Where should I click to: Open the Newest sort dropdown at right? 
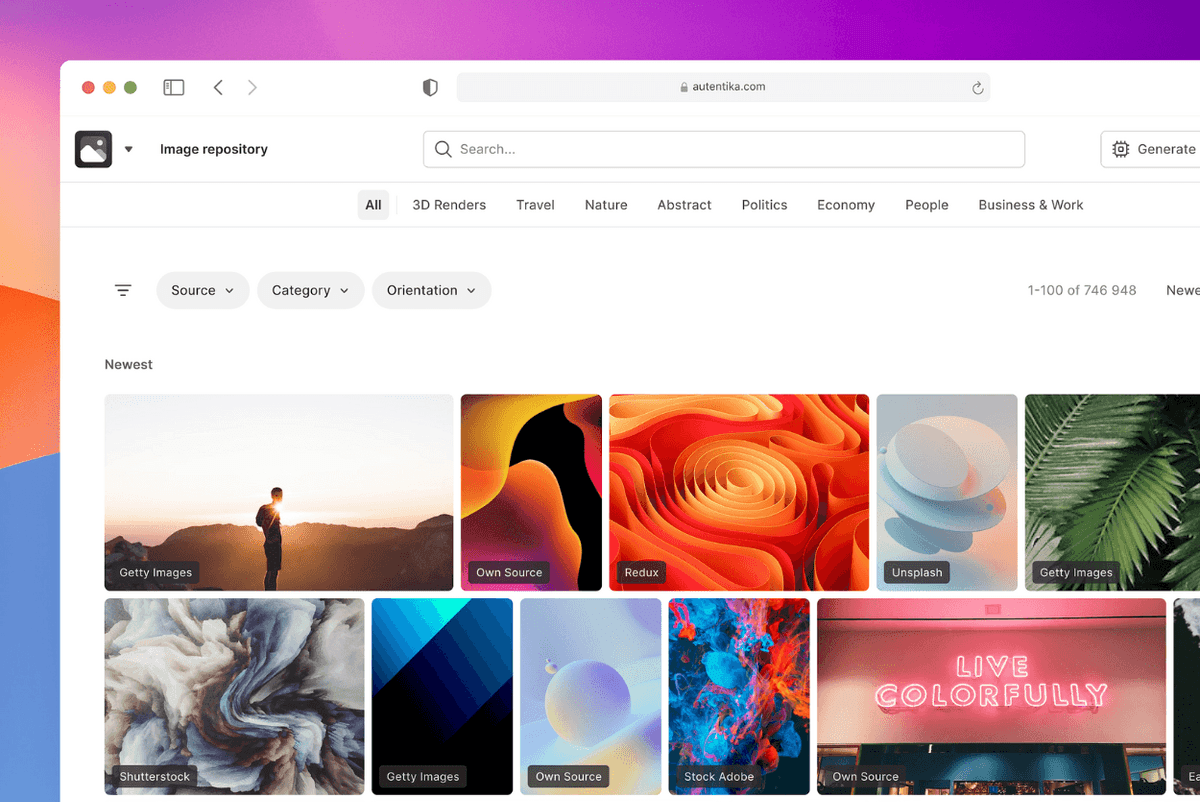(1182, 290)
